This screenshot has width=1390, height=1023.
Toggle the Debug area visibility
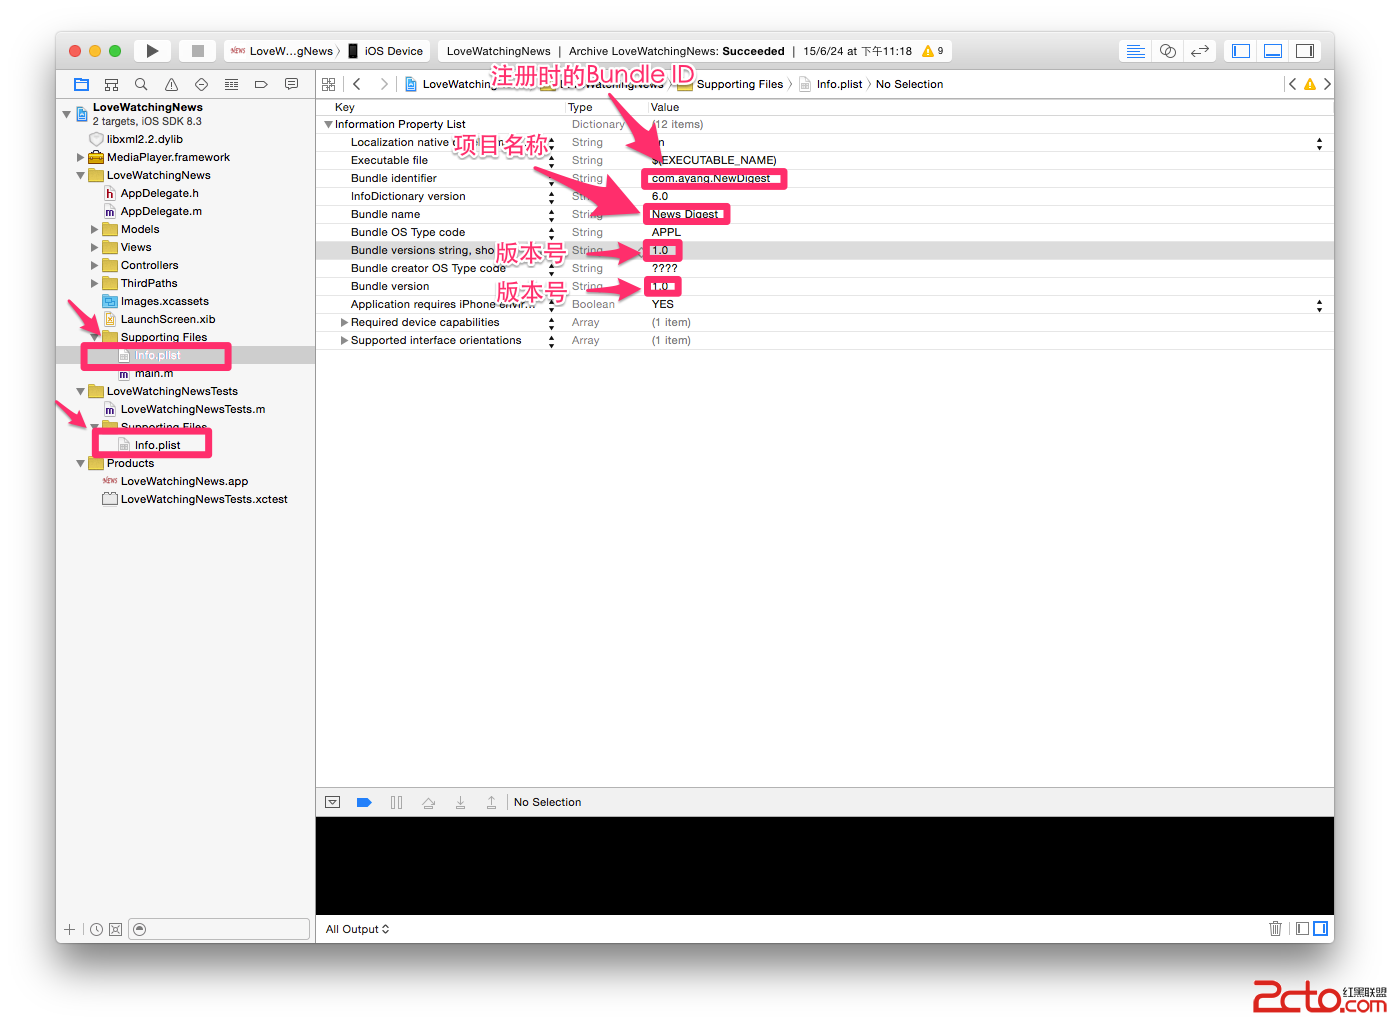[1273, 51]
